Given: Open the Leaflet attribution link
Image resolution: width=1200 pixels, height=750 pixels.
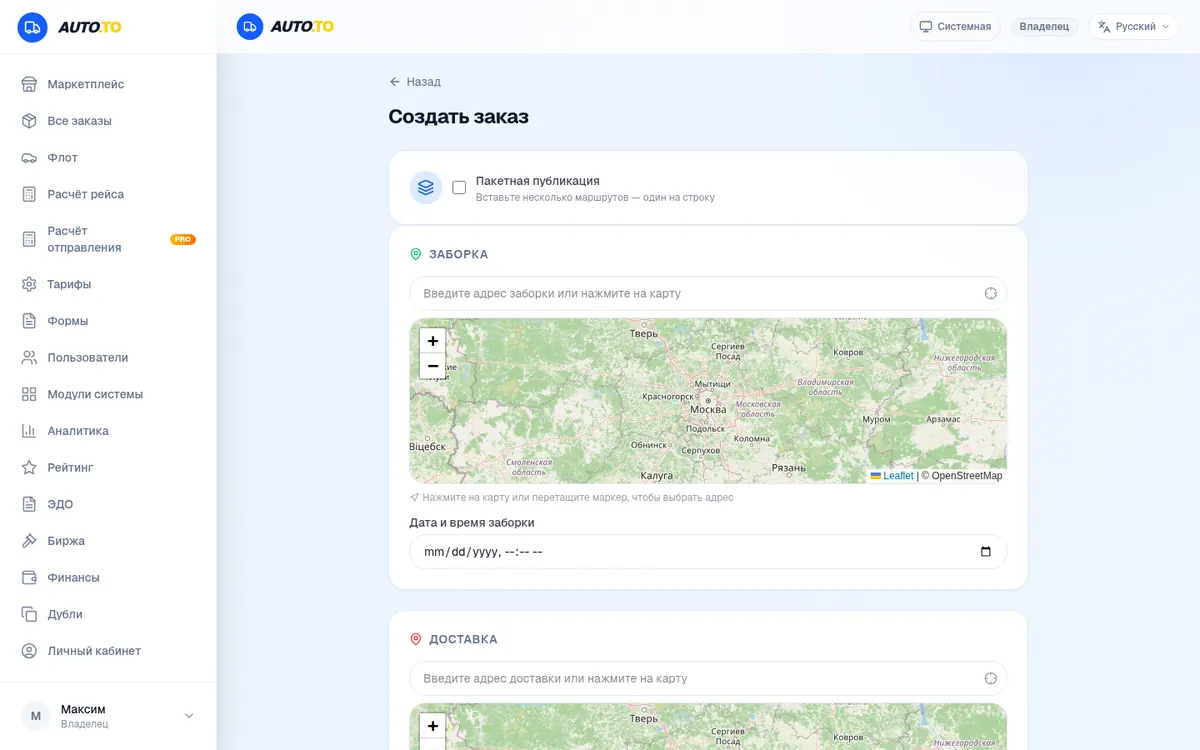Looking at the screenshot, I should click(892, 476).
